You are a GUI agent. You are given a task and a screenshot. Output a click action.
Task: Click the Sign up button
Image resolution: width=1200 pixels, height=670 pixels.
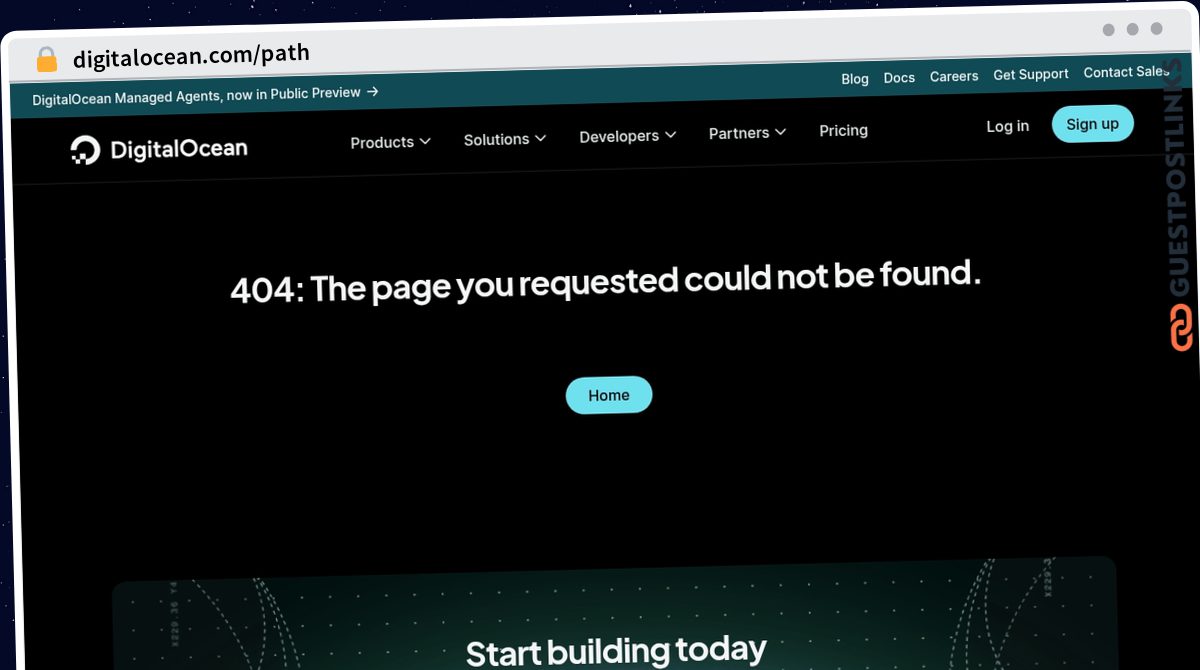click(1092, 124)
